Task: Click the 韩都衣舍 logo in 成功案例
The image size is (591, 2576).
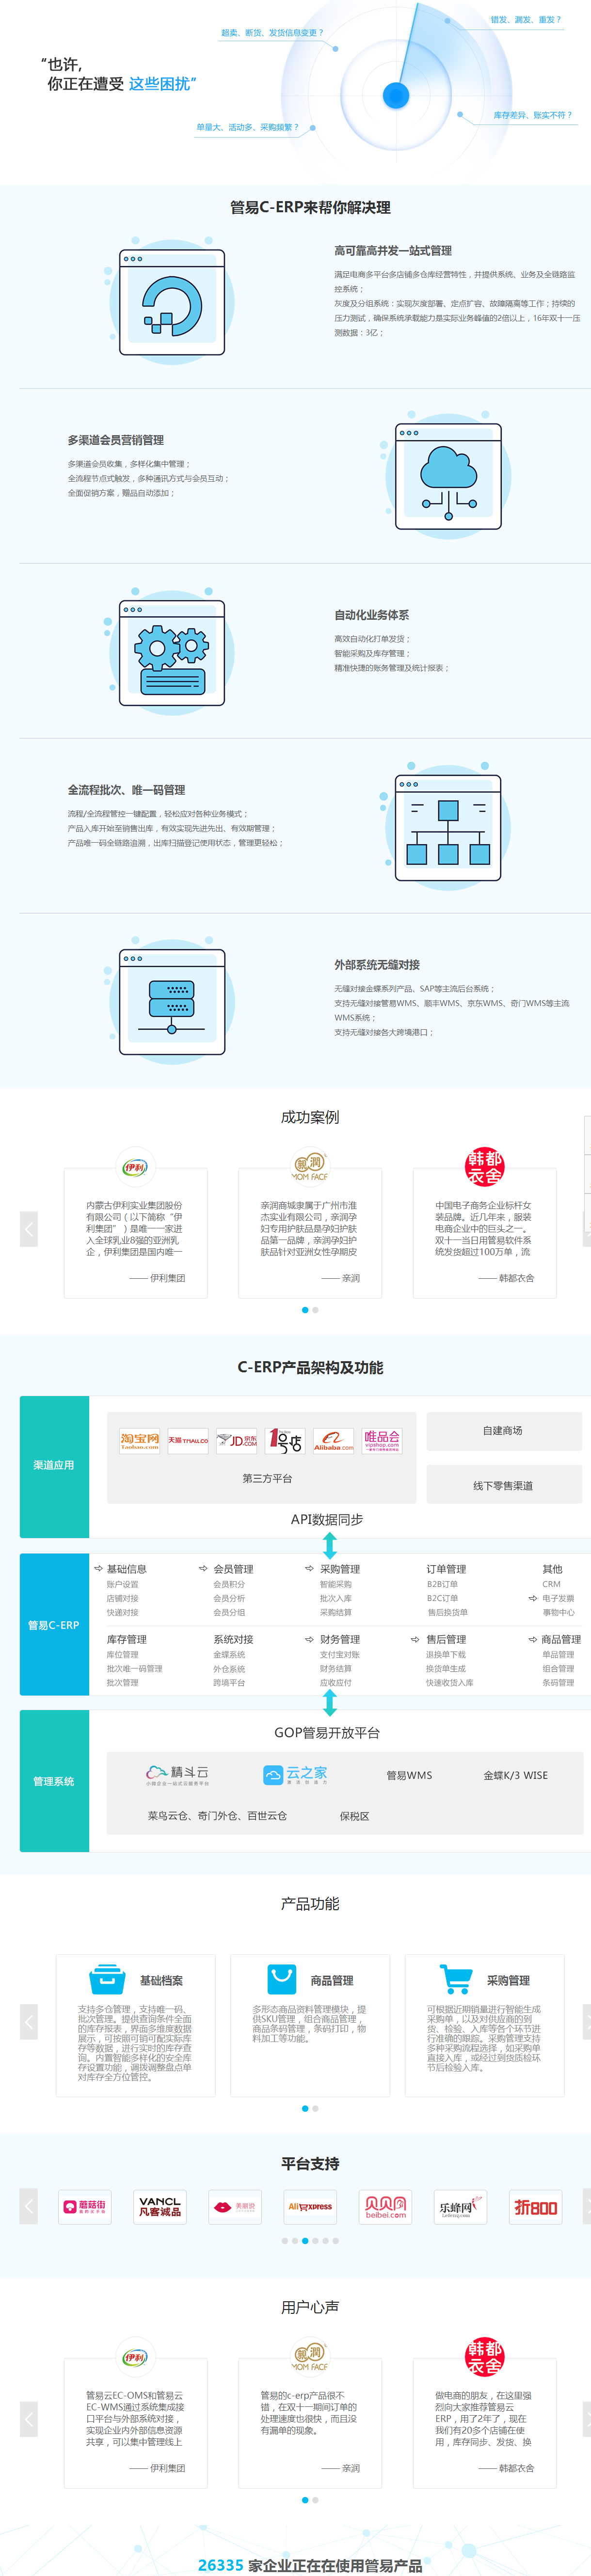Action: pos(485,1166)
